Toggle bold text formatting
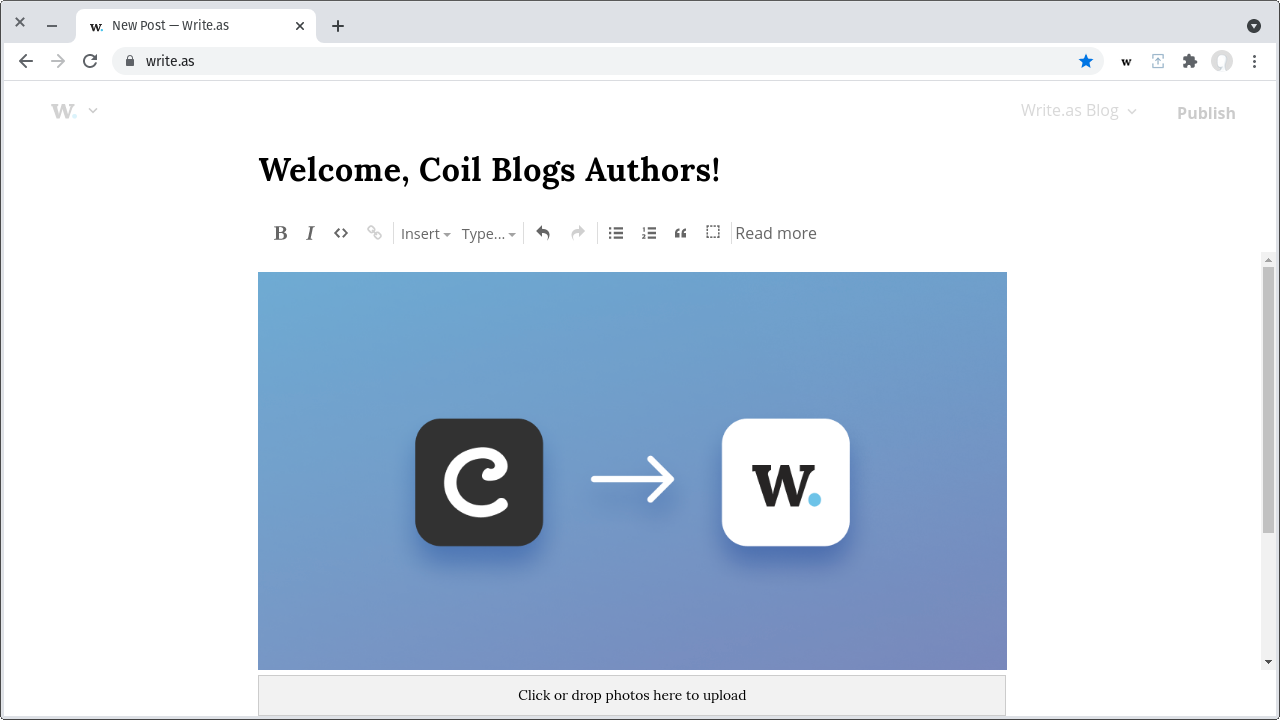The image size is (1280, 720). [x=280, y=232]
